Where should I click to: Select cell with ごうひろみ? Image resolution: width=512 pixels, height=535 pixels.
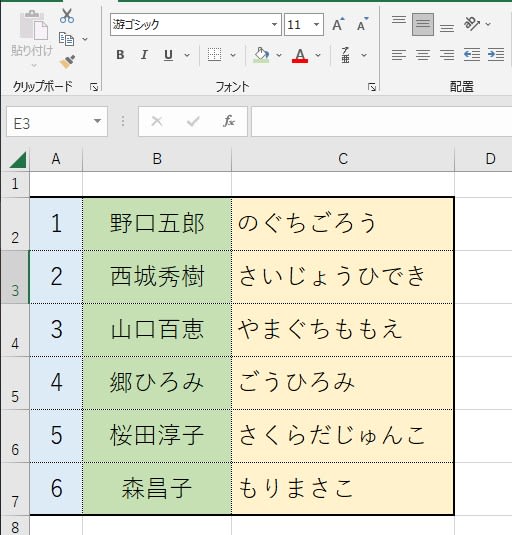[x=343, y=383]
